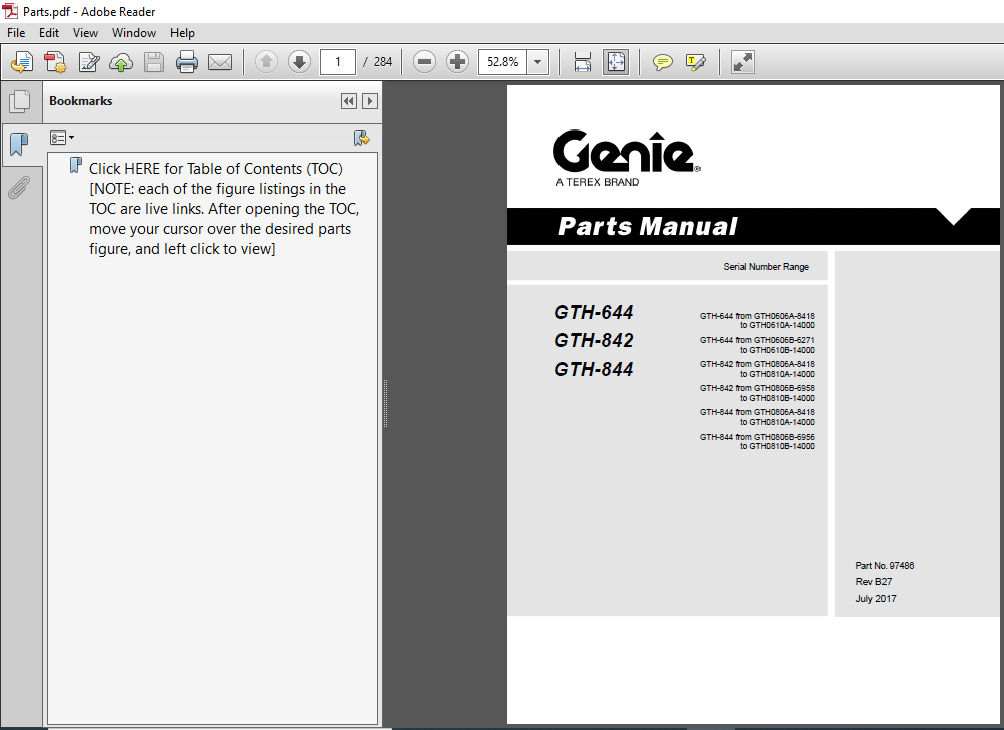The image size is (1004, 730).
Task: Open the Table of Contents bookmark
Action: pos(224,209)
